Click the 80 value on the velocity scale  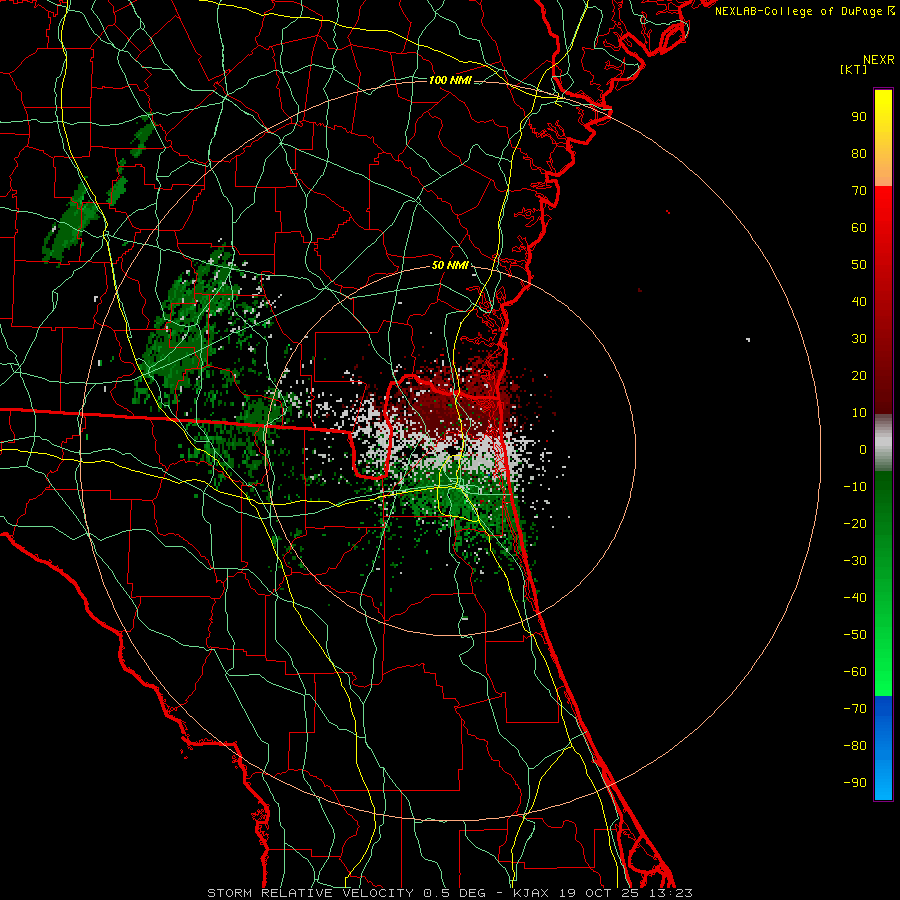pos(859,153)
